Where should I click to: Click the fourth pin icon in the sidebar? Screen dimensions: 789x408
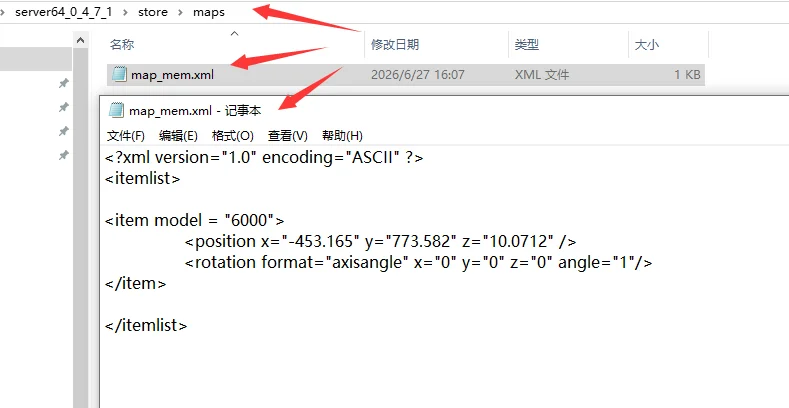coord(63,155)
